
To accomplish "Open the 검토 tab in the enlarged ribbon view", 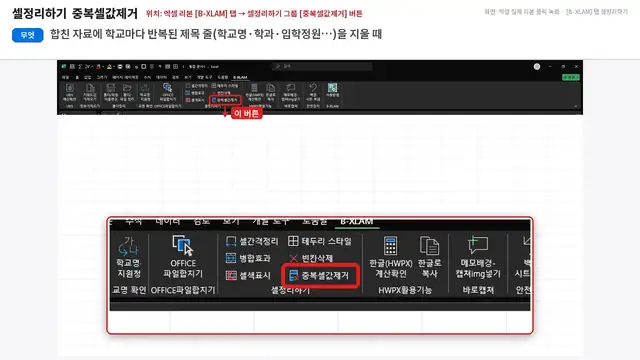I will [x=202, y=221].
